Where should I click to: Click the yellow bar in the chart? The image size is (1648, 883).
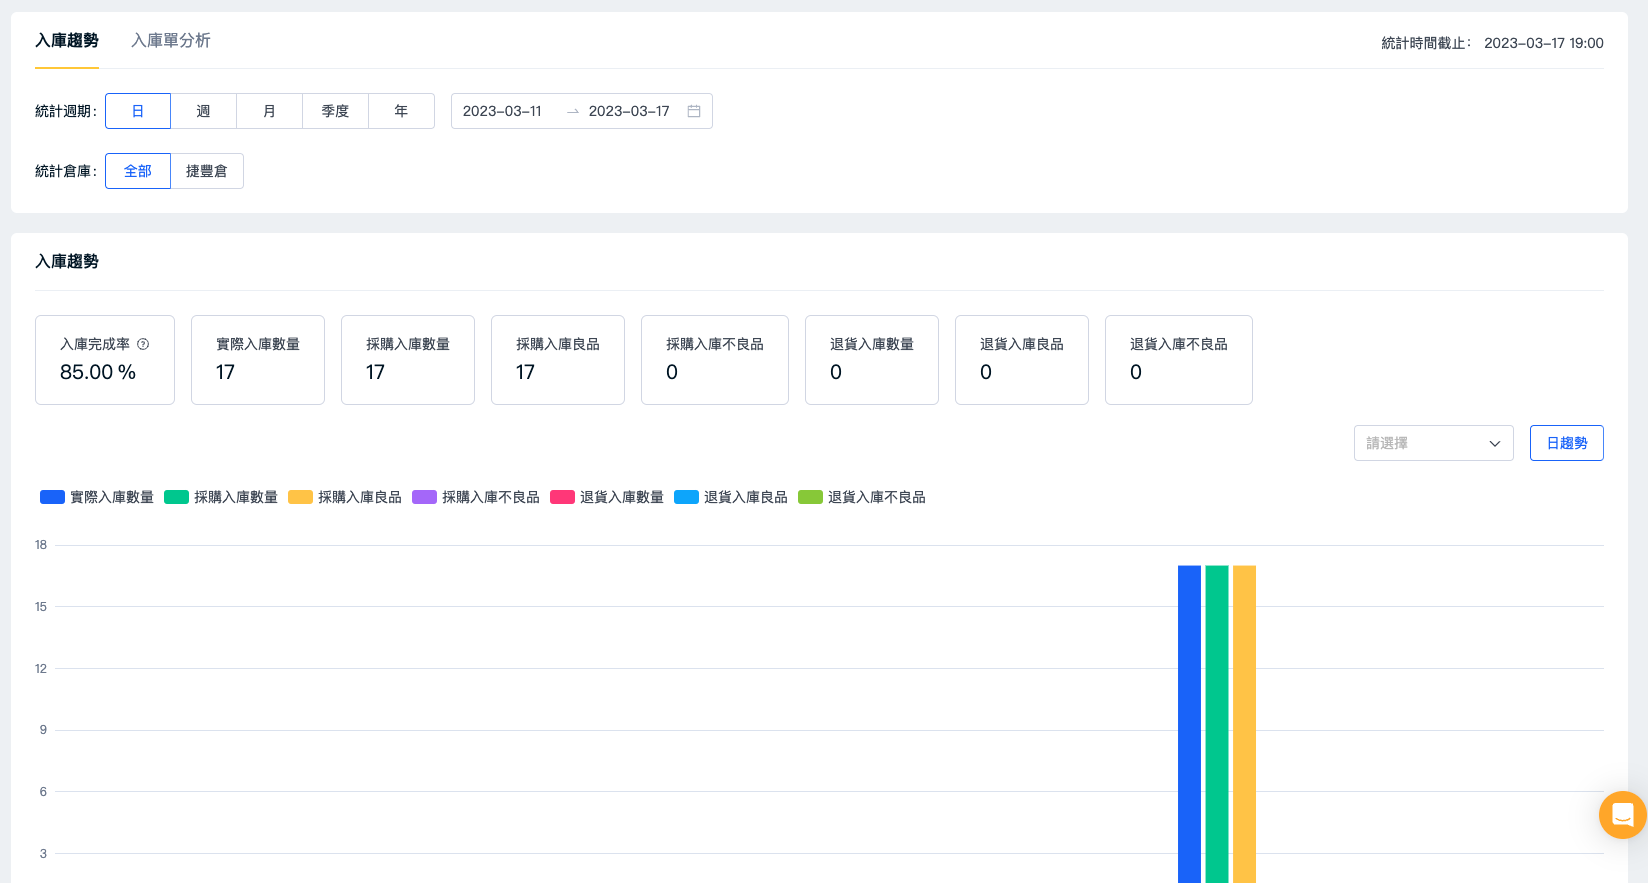[1244, 724]
